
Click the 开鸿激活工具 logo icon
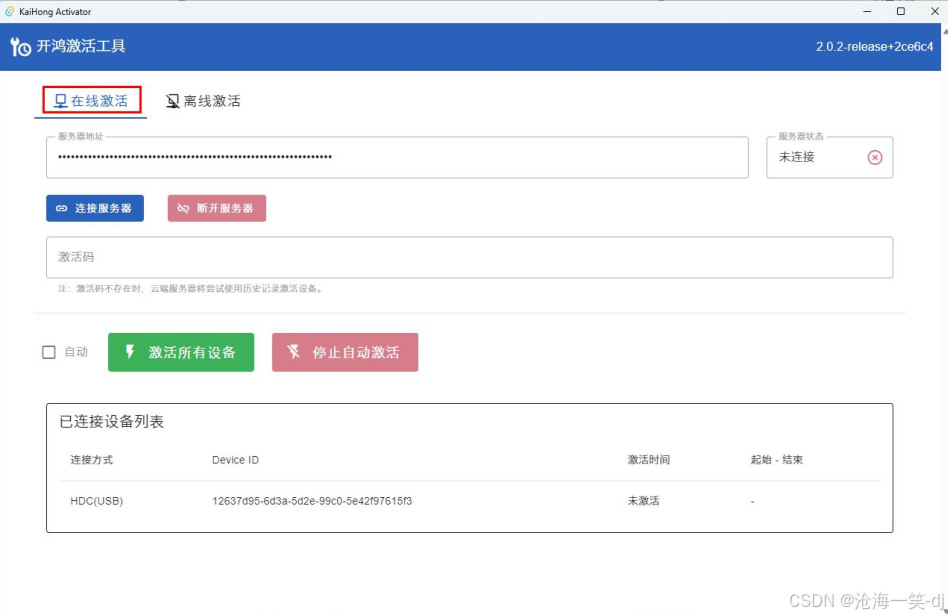[x=21, y=47]
